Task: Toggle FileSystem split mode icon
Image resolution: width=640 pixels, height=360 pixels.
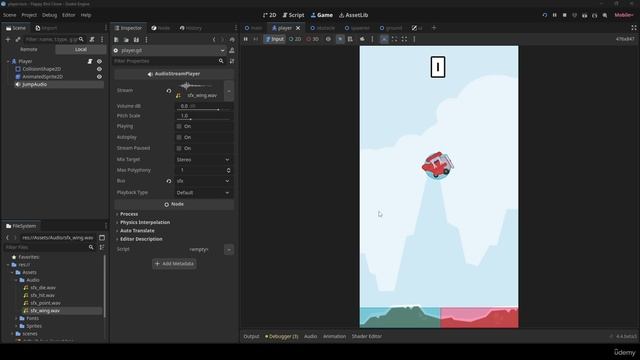Action: pyautogui.click(x=102, y=238)
